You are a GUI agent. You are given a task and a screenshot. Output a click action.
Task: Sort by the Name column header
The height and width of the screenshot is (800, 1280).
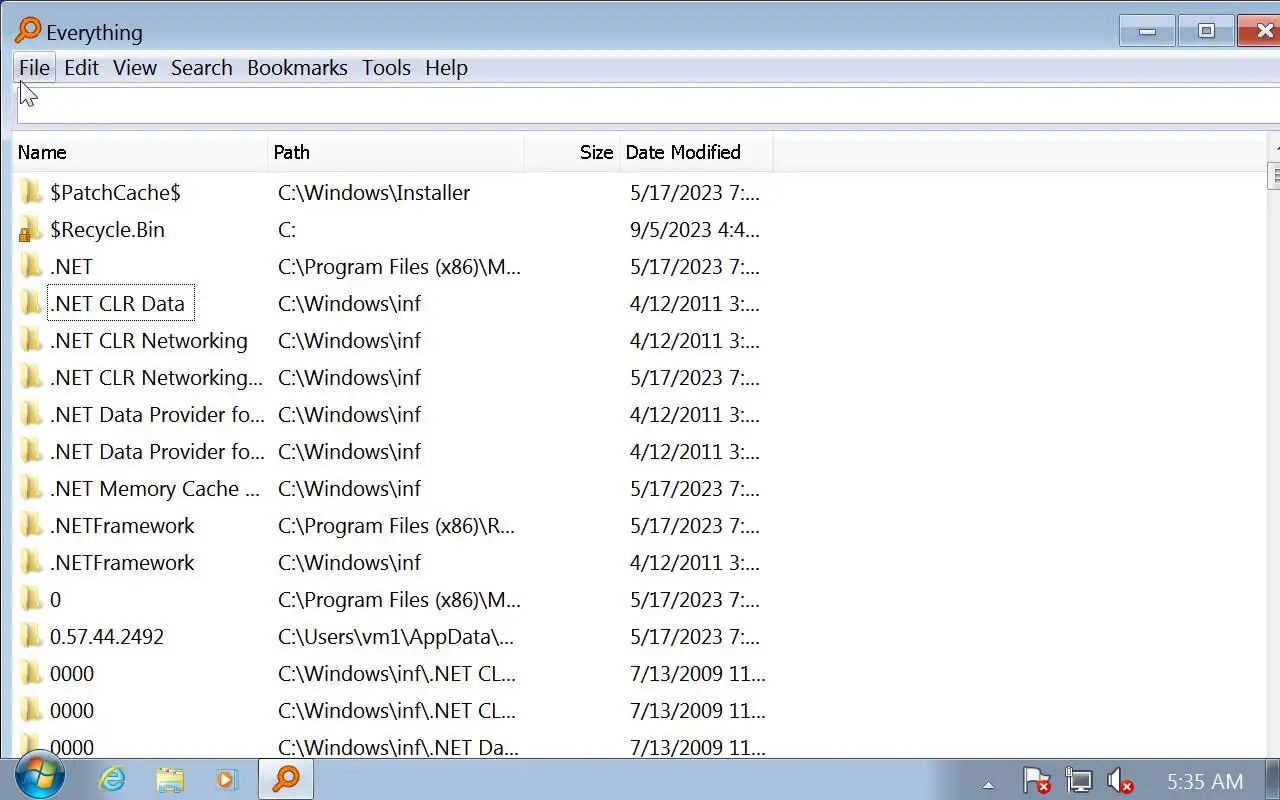tap(140, 152)
